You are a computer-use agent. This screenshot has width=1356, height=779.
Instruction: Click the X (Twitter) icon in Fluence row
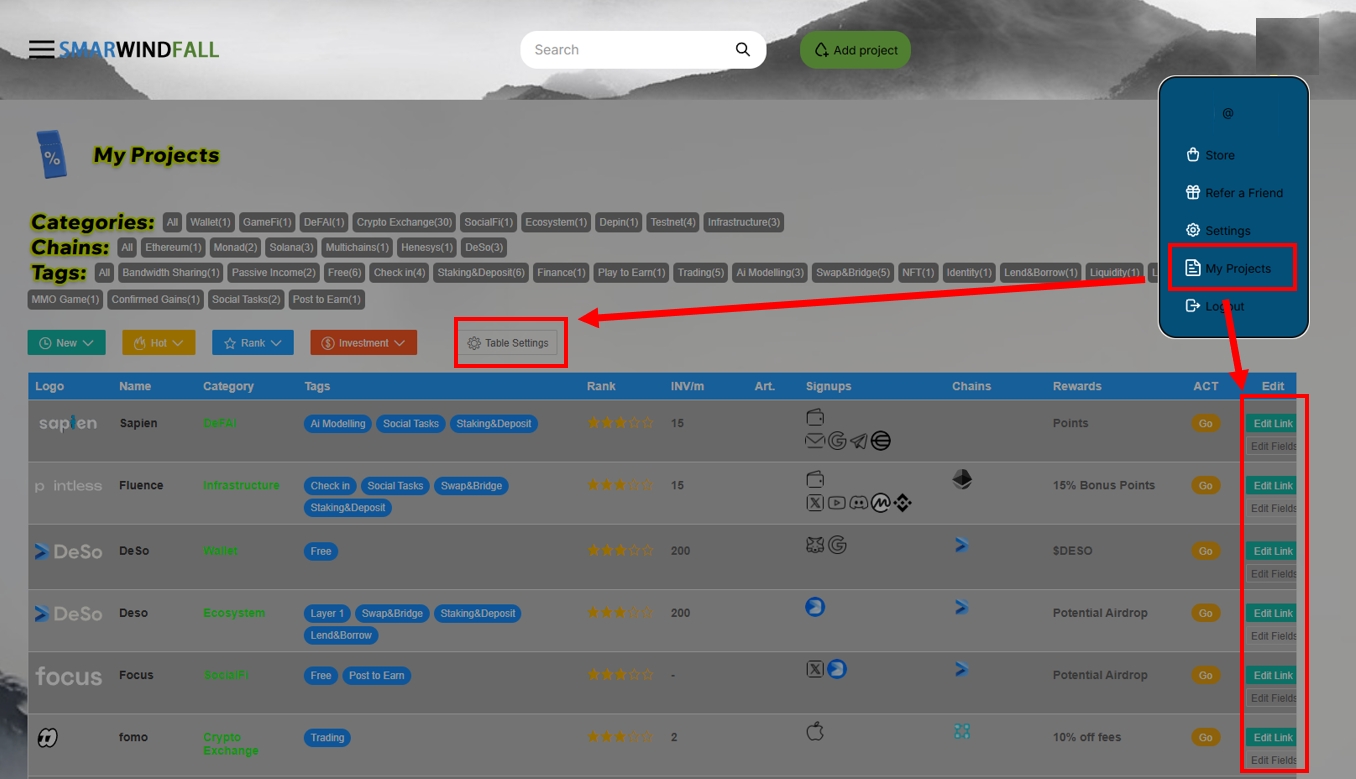(x=814, y=503)
